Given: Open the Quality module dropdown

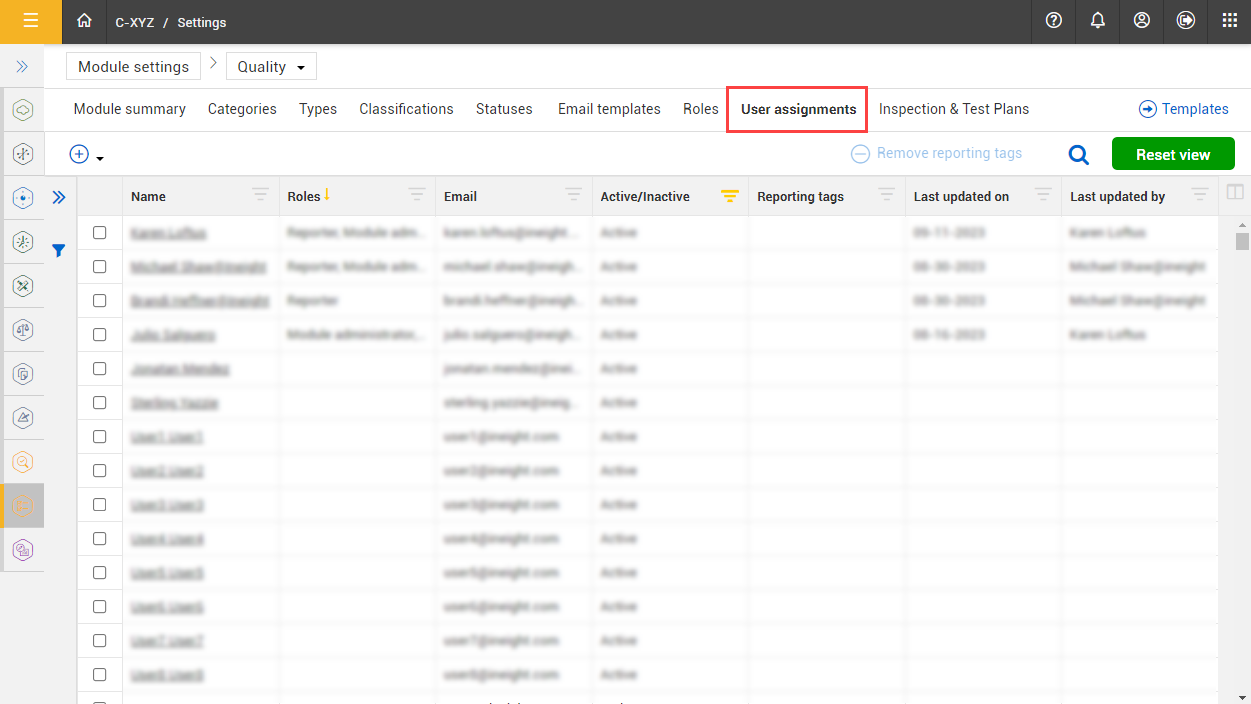Looking at the screenshot, I should [271, 67].
